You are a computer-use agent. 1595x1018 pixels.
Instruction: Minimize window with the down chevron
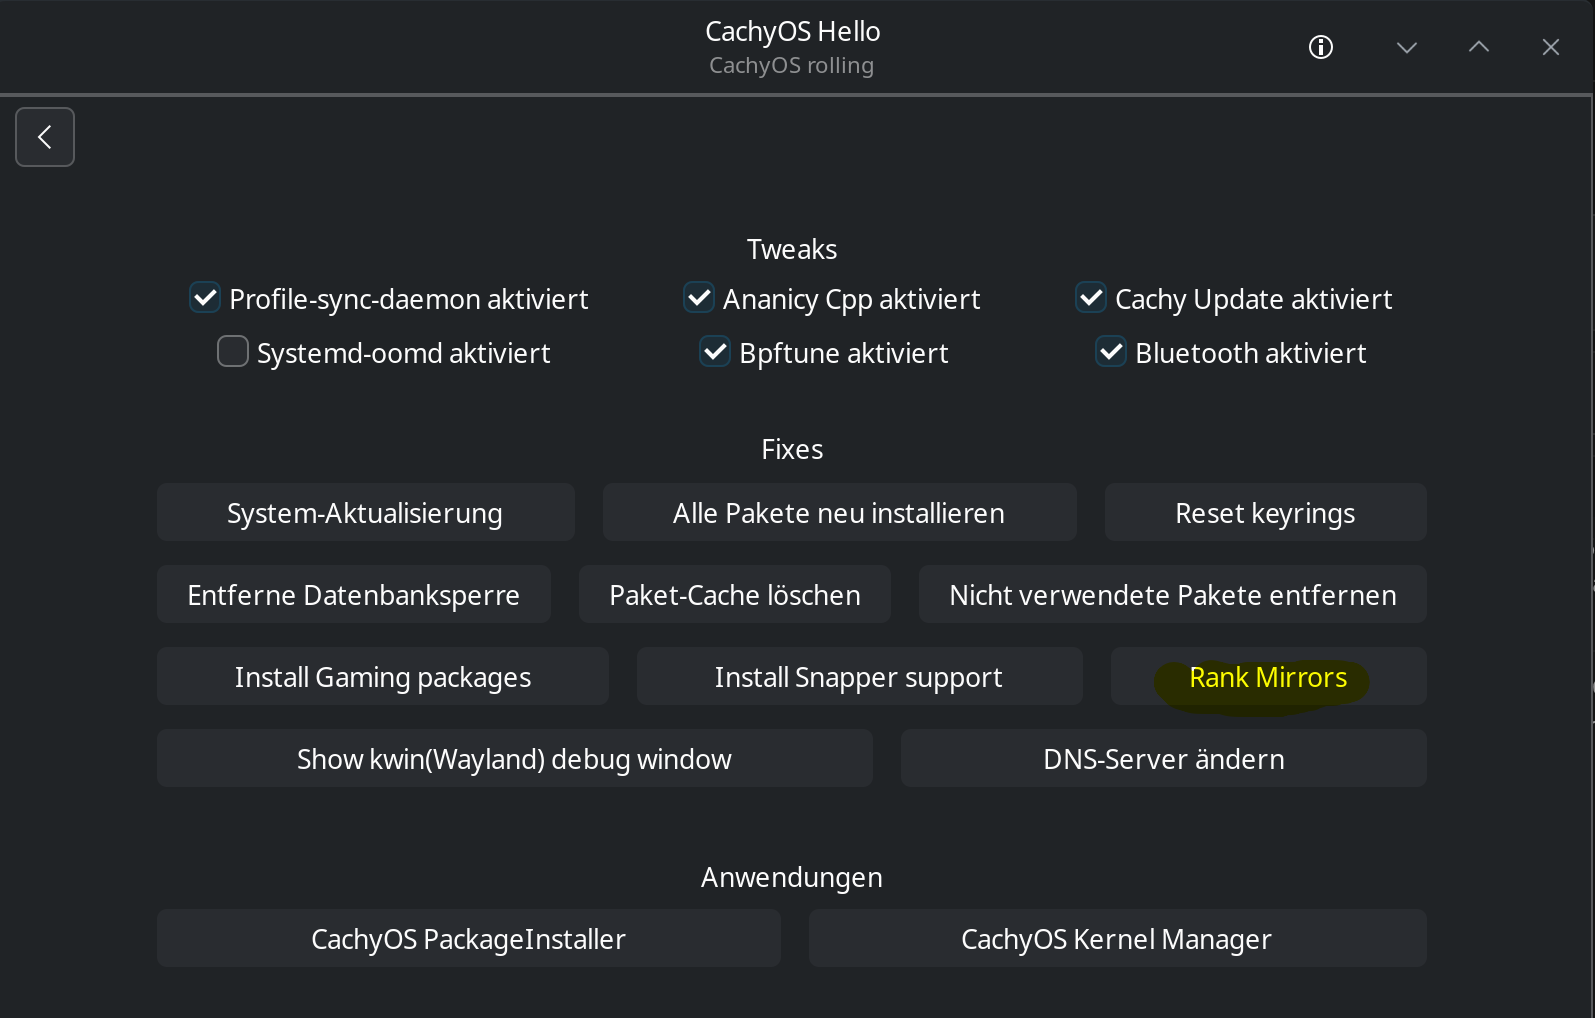coord(1407,47)
